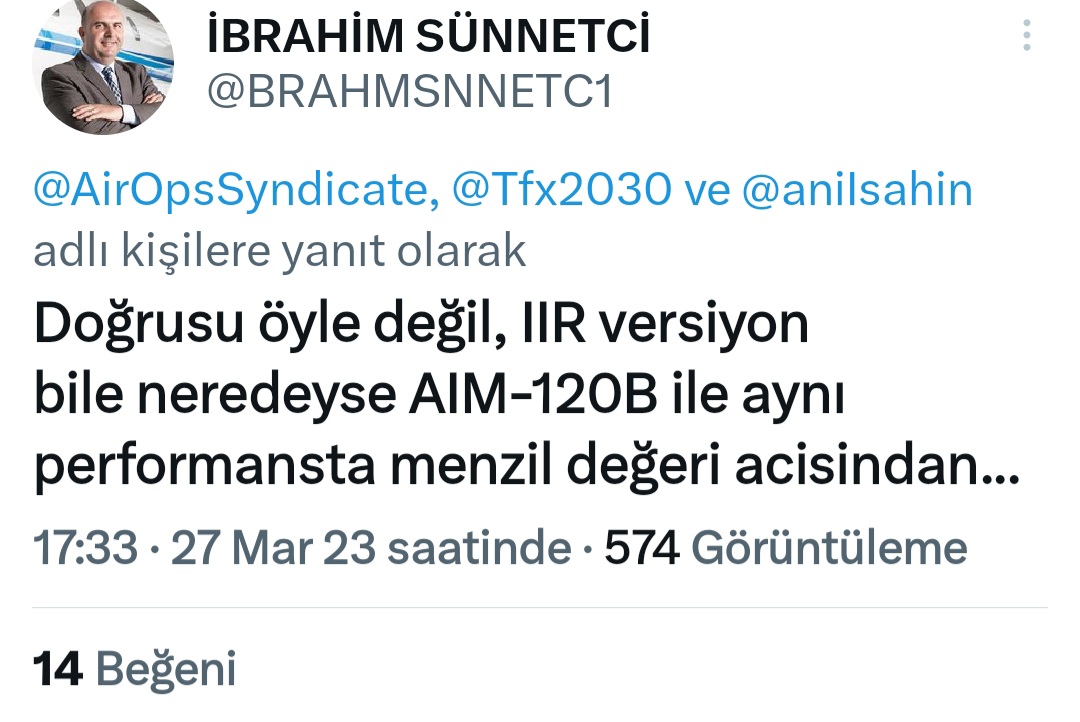This screenshot has width=1080, height=722.
Task: Open the @Tfx2030 mentioned profile
Action: point(561,189)
